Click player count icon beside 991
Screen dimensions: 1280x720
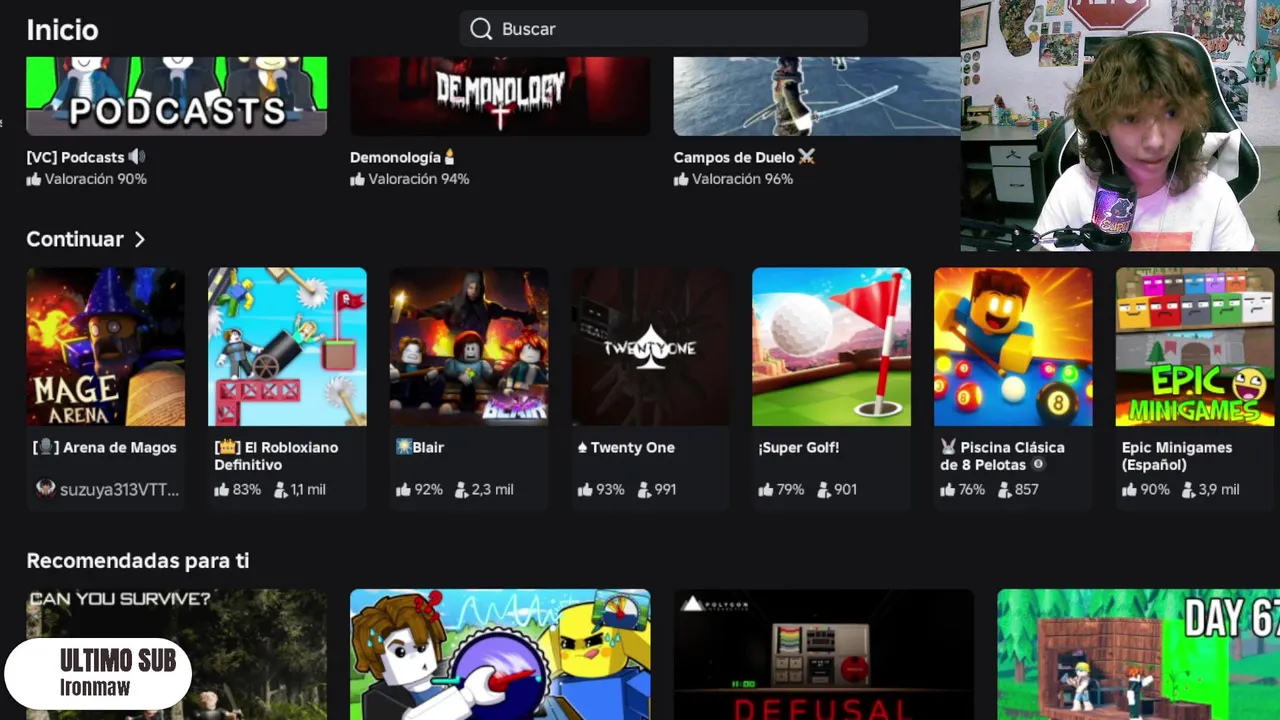pyautogui.click(x=644, y=490)
